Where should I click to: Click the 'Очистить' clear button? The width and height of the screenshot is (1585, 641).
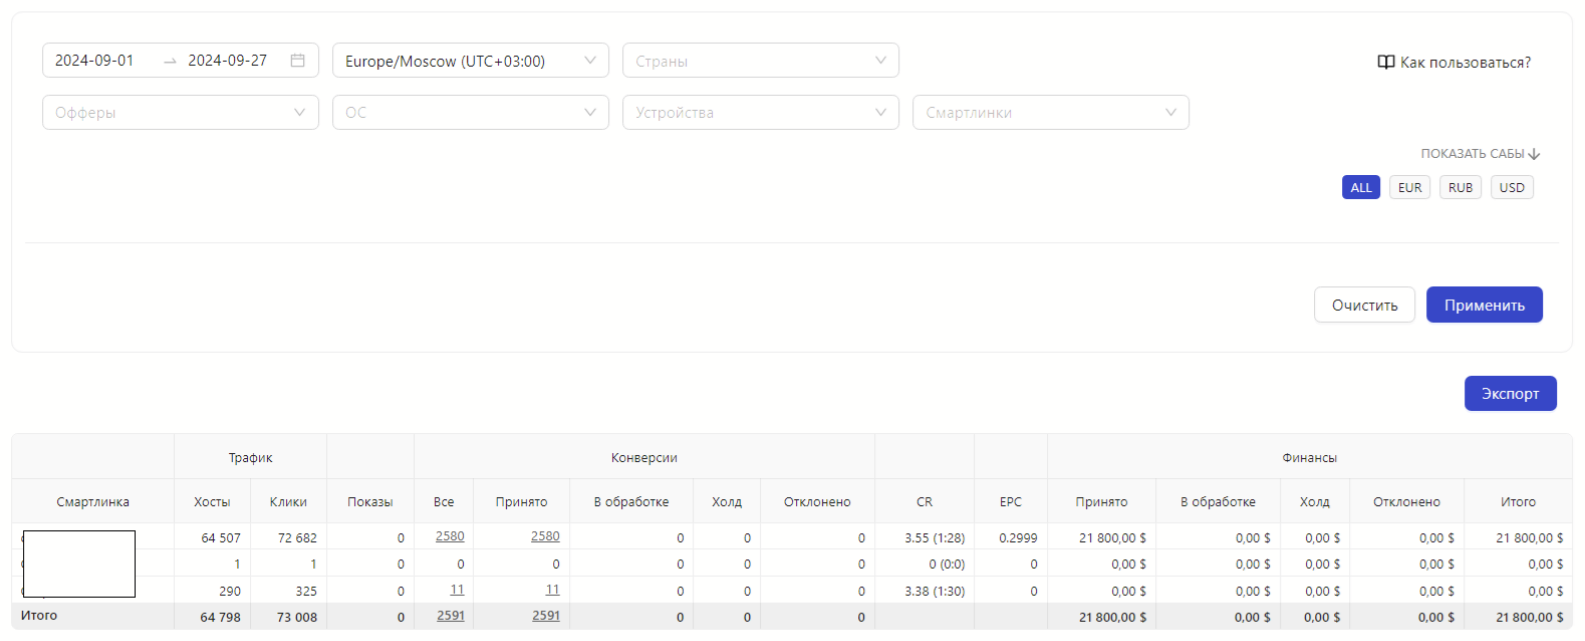point(1364,305)
